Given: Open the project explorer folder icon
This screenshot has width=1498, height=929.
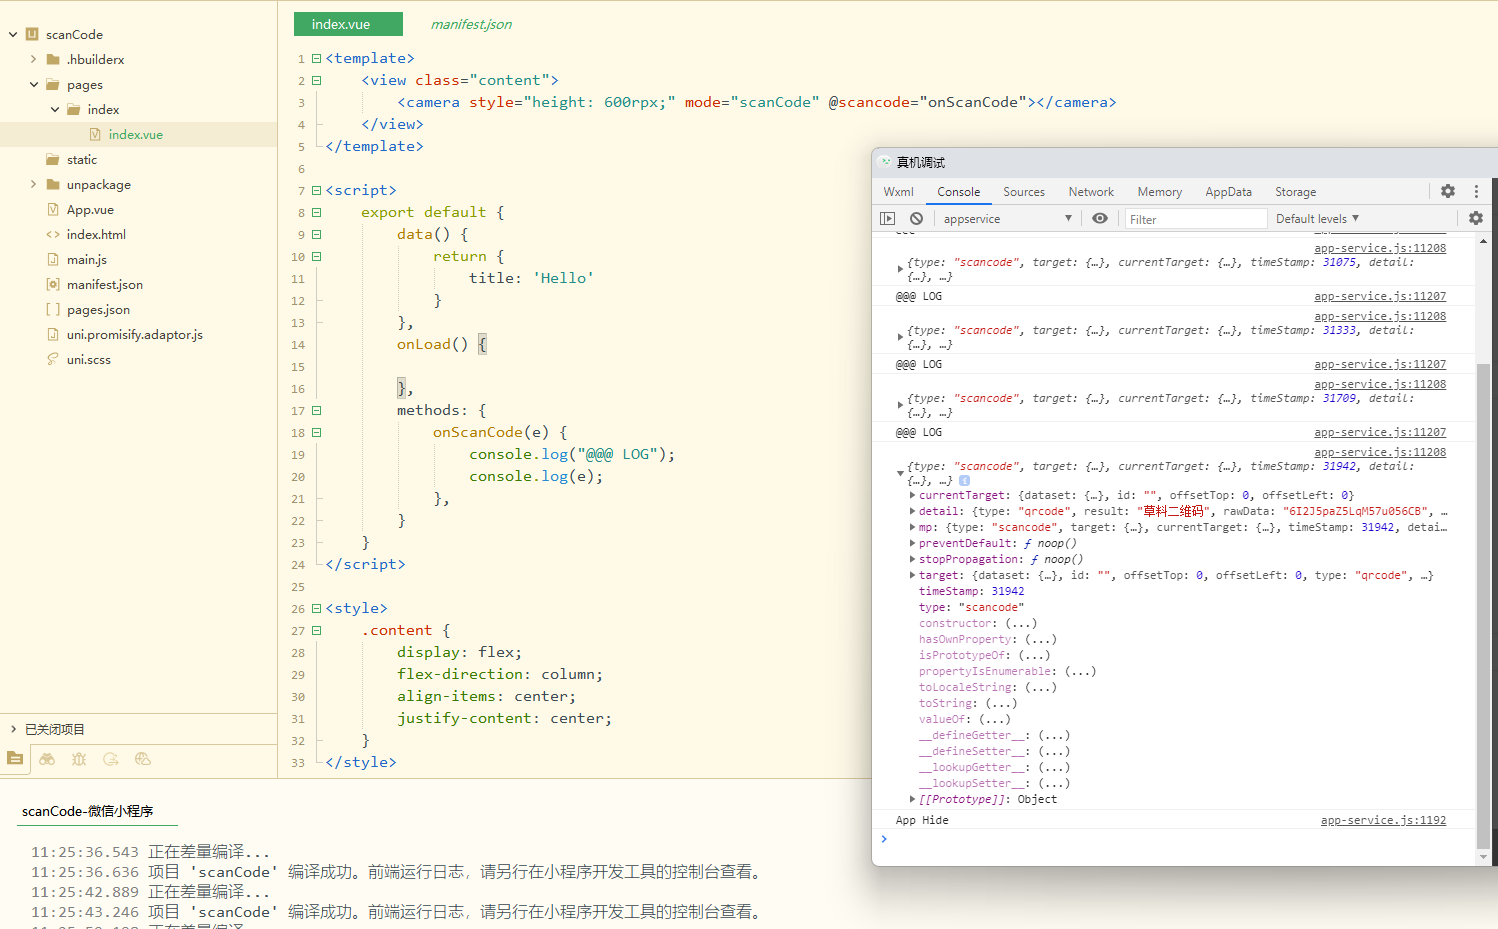Looking at the screenshot, I should [15, 759].
